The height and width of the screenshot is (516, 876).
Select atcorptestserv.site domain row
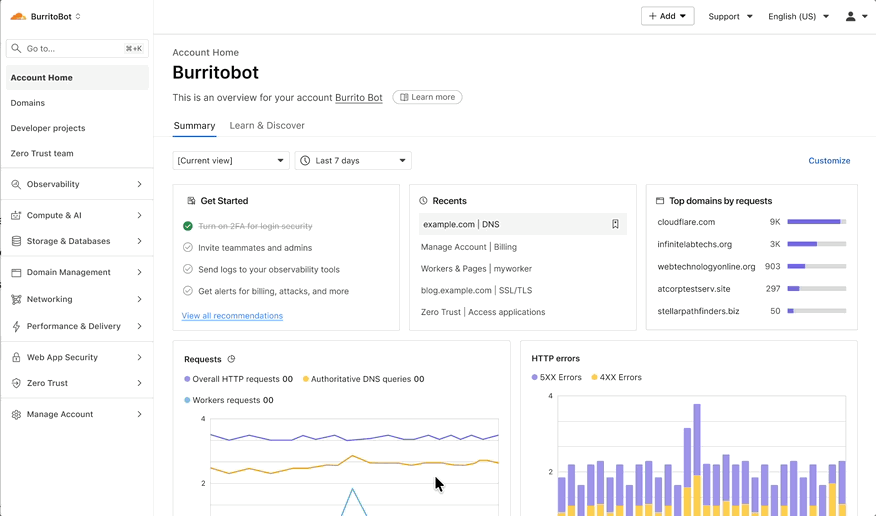click(x=751, y=289)
